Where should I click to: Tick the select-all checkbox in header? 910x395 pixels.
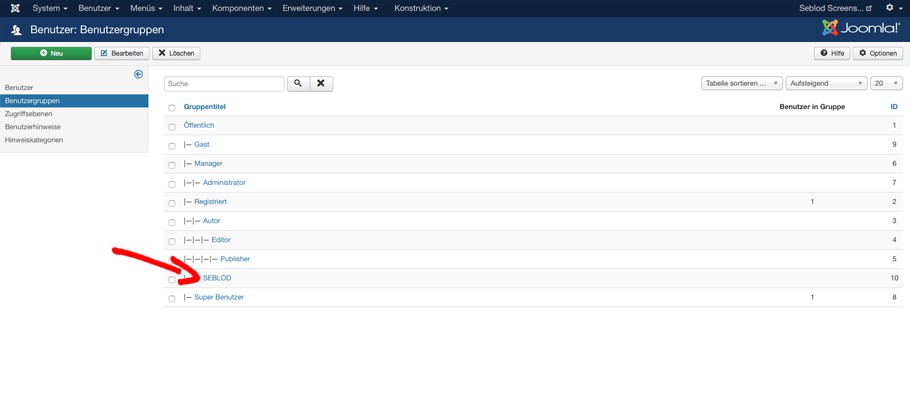172,108
